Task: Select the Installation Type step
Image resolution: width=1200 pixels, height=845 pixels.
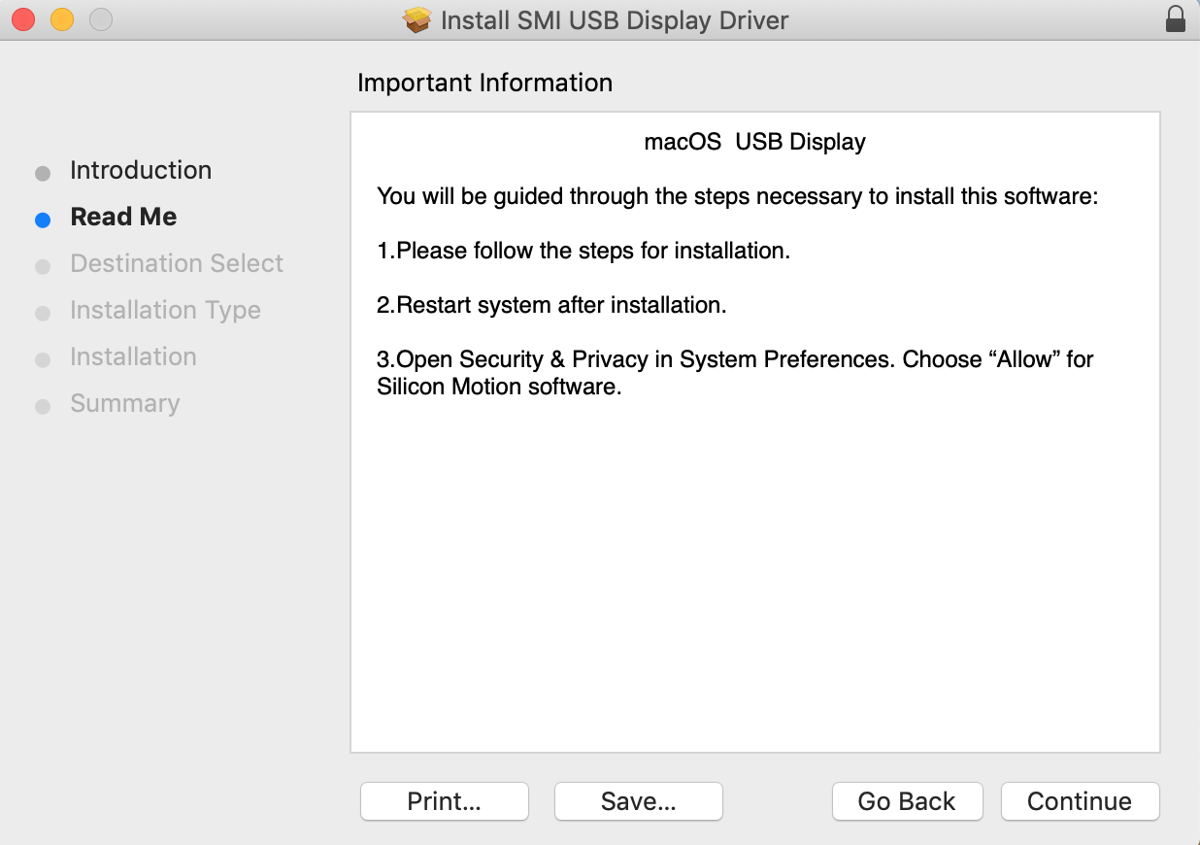Action: (165, 310)
